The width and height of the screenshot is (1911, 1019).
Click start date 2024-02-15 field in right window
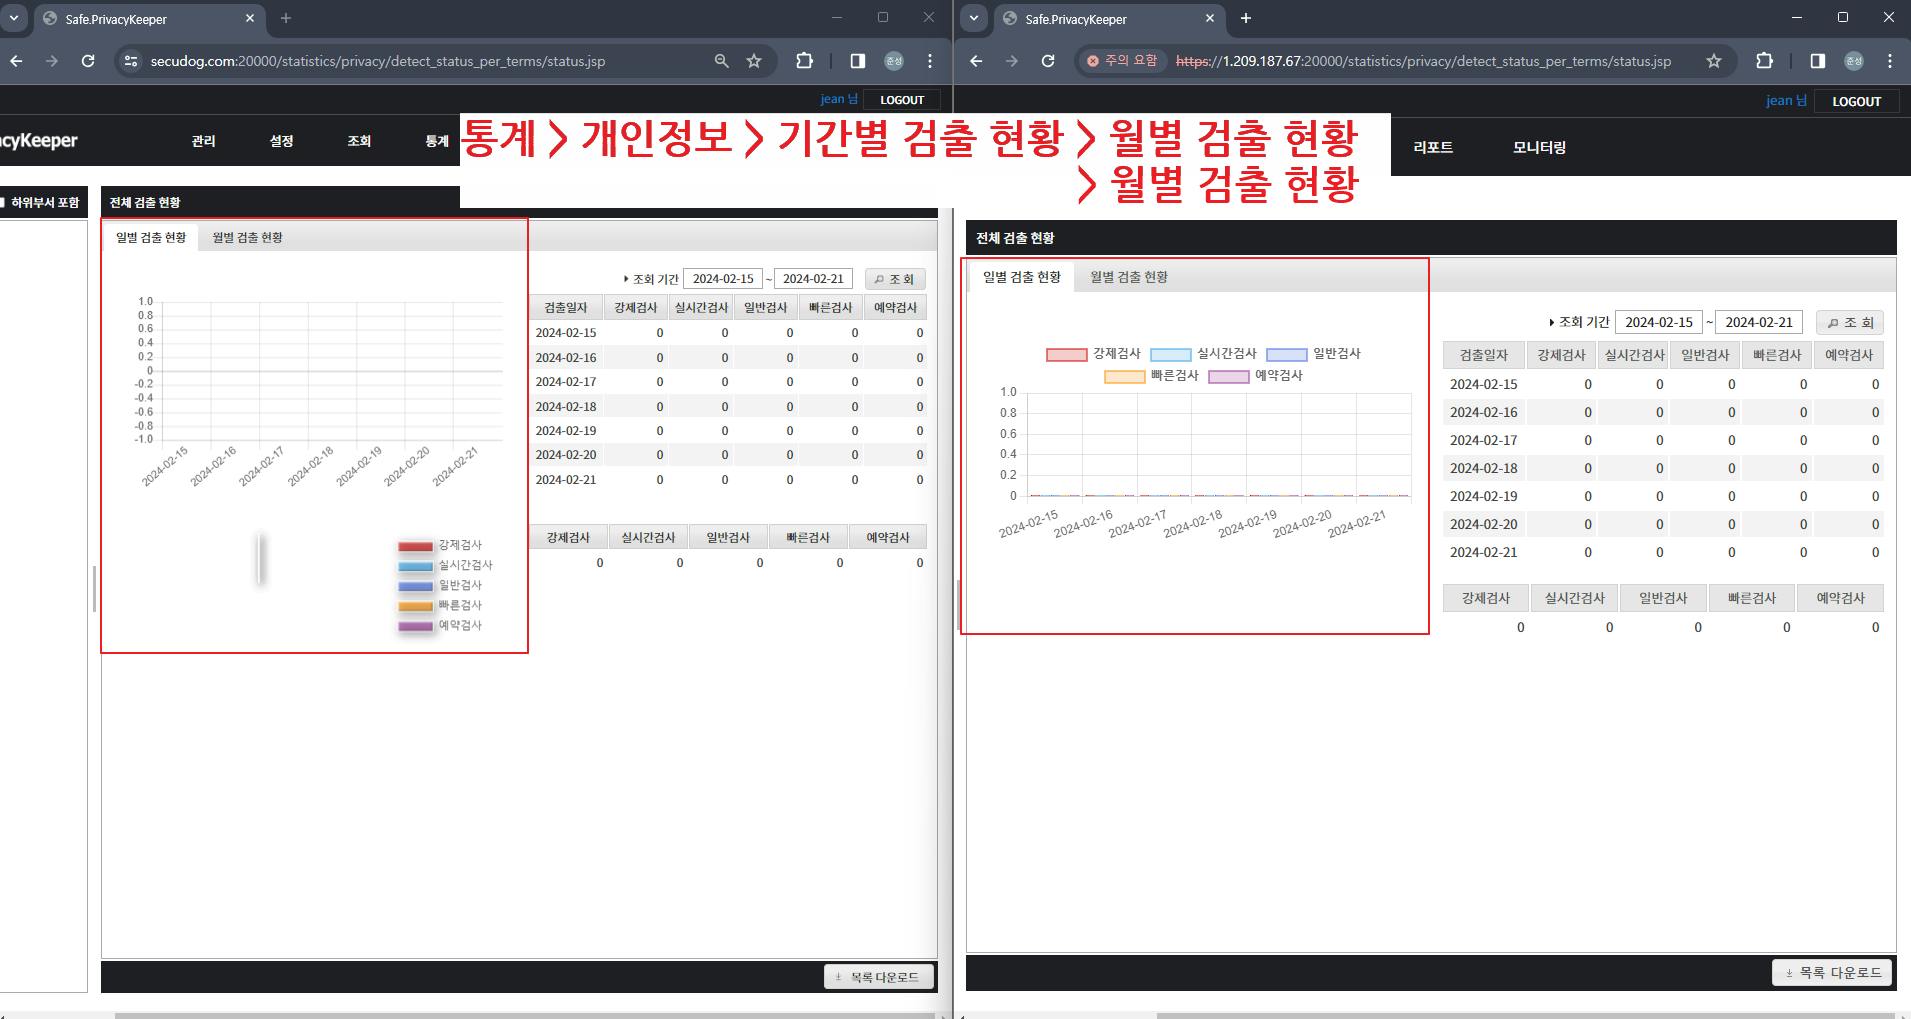click(x=1659, y=322)
